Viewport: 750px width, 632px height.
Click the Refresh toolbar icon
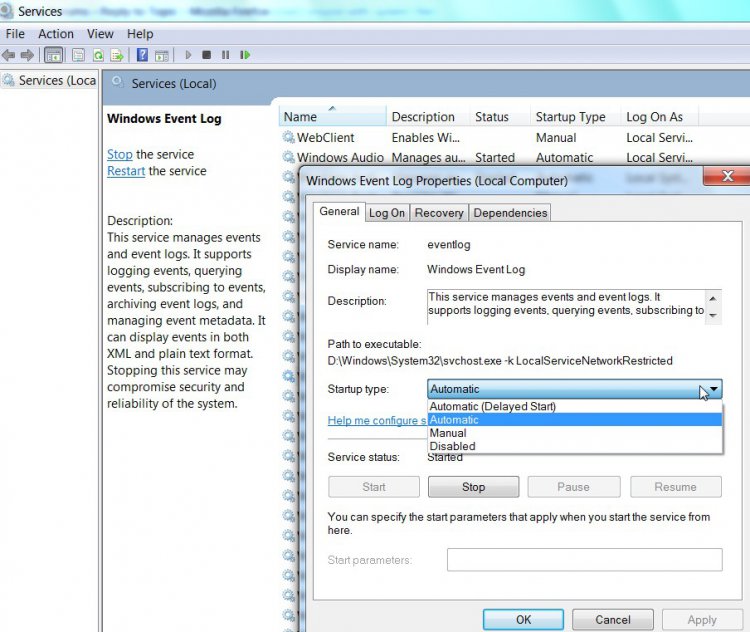pos(98,55)
